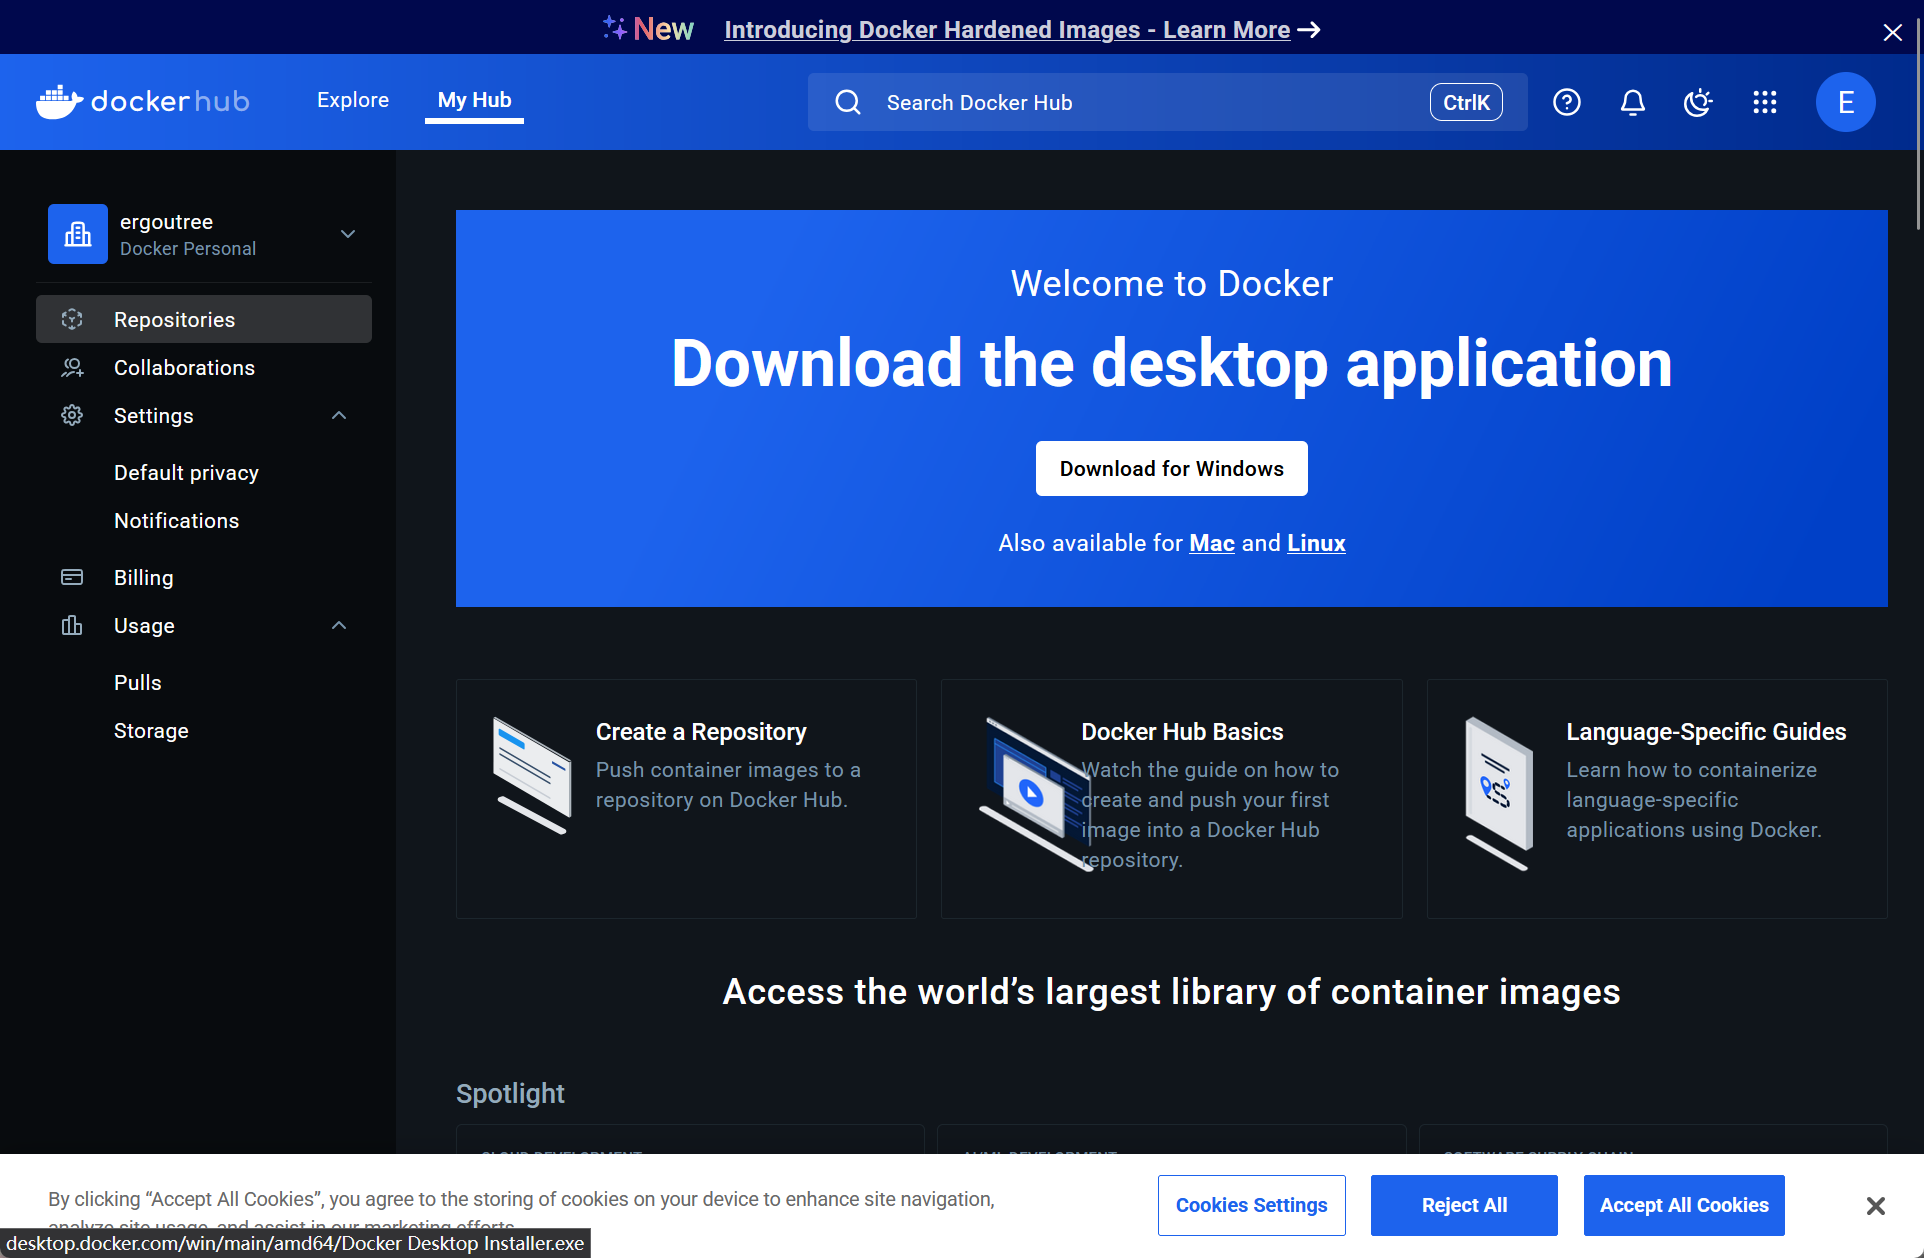This screenshot has width=1924, height=1258.
Task: Open the user avatar E menu
Action: point(1845,102)
